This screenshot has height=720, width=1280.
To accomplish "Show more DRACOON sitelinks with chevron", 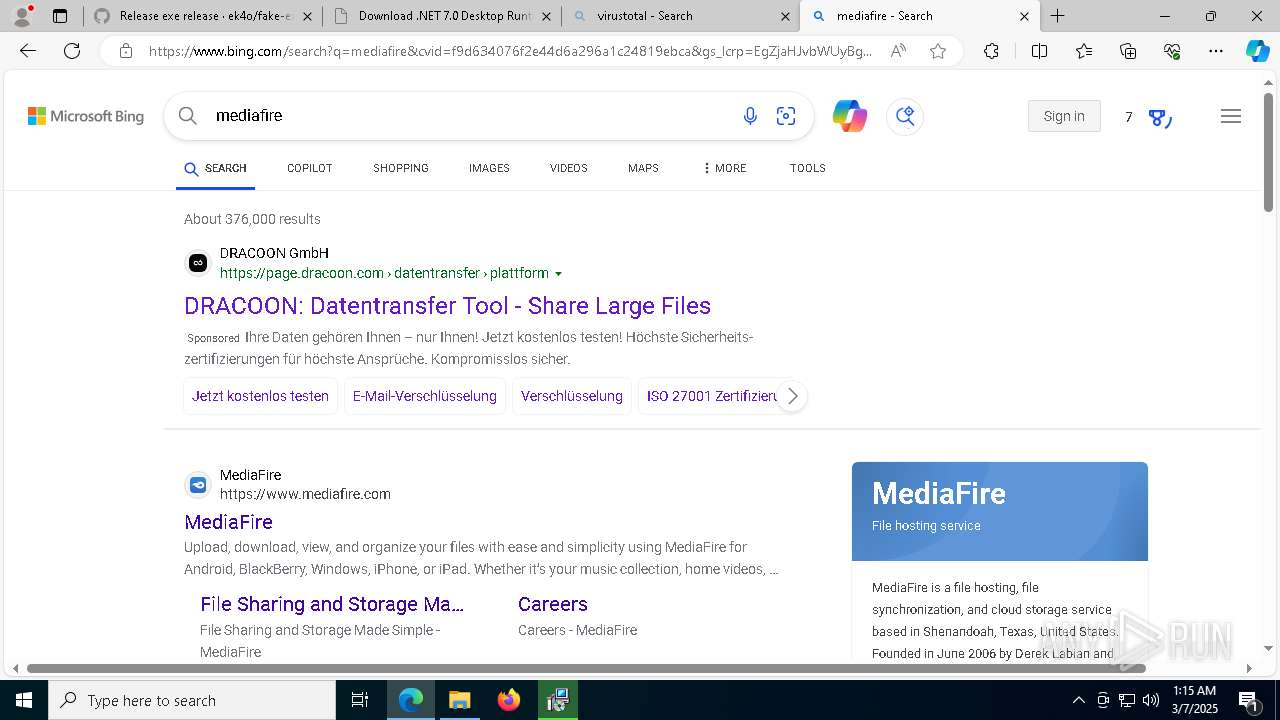I will [792, 396].
